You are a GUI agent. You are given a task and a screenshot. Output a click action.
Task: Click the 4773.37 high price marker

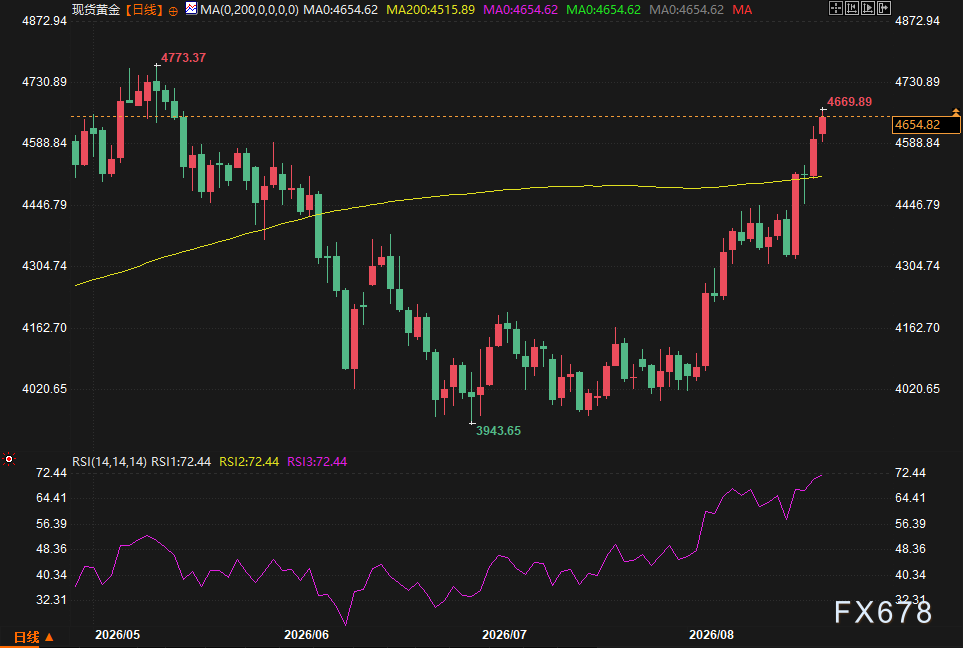pos(183,58)
